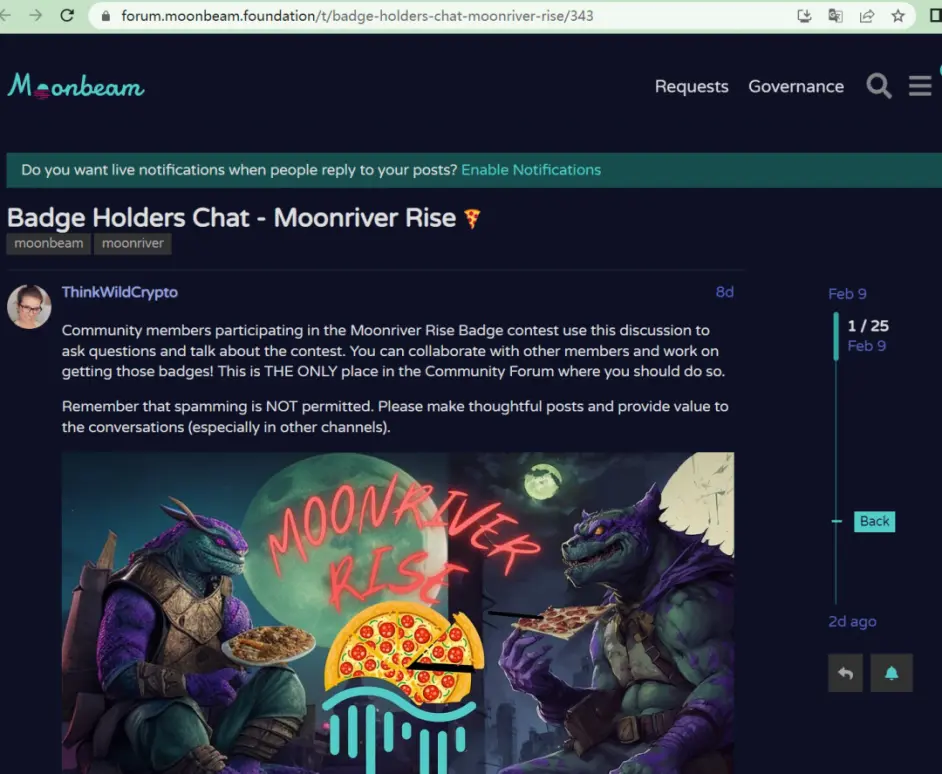Jump to Feb 9 at timeline top
The image size is (942, 774).
pyautogui.click(x=847, y=294)
